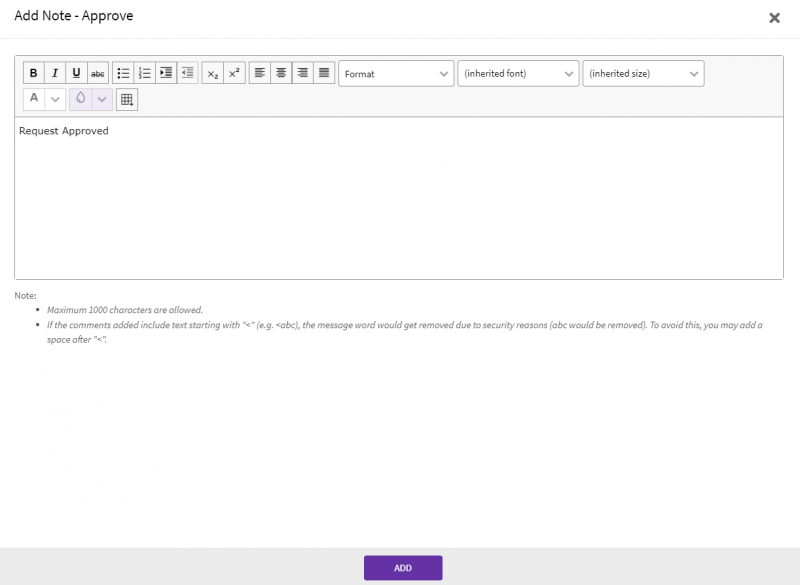Viewport: 800px width, 585px height.
Task: Apply superscript formatting
Action: [x=232, y=72]
